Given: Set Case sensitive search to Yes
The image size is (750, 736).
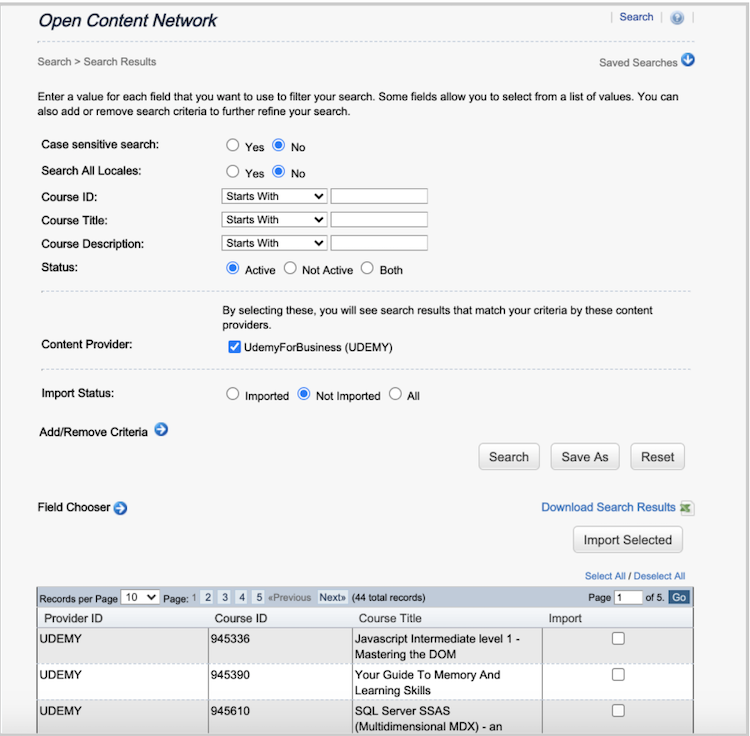Looking at the screenshot, I should (x=233, y=146).
